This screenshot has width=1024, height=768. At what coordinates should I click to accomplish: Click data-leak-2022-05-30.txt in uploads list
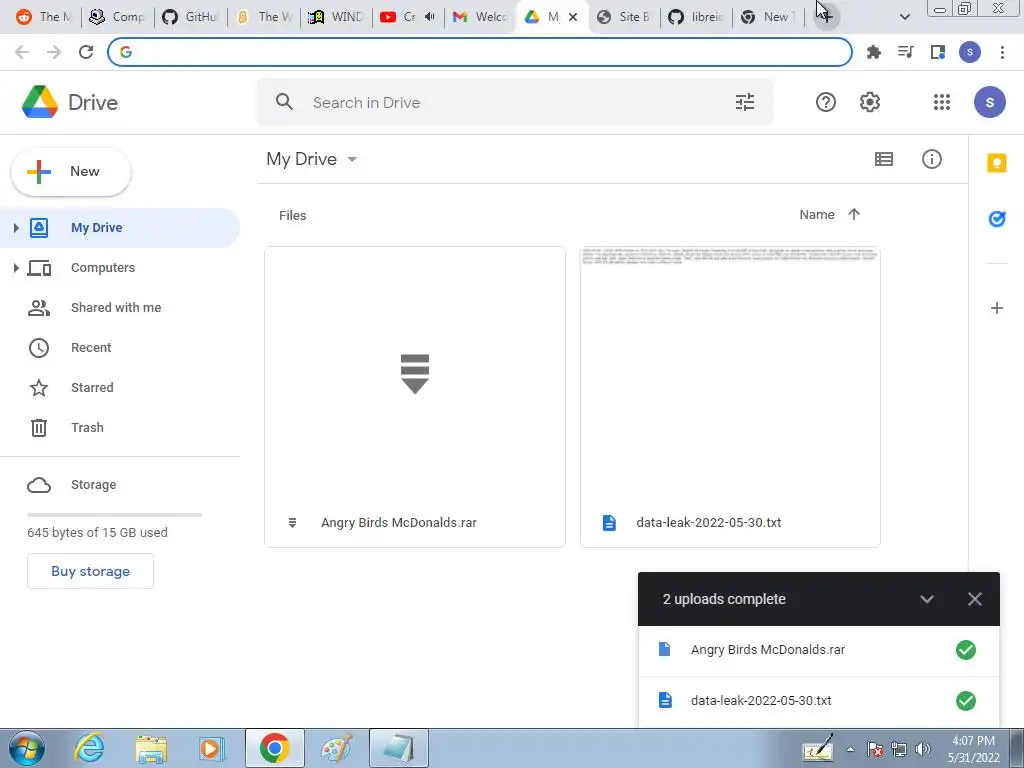click(818, 701)
